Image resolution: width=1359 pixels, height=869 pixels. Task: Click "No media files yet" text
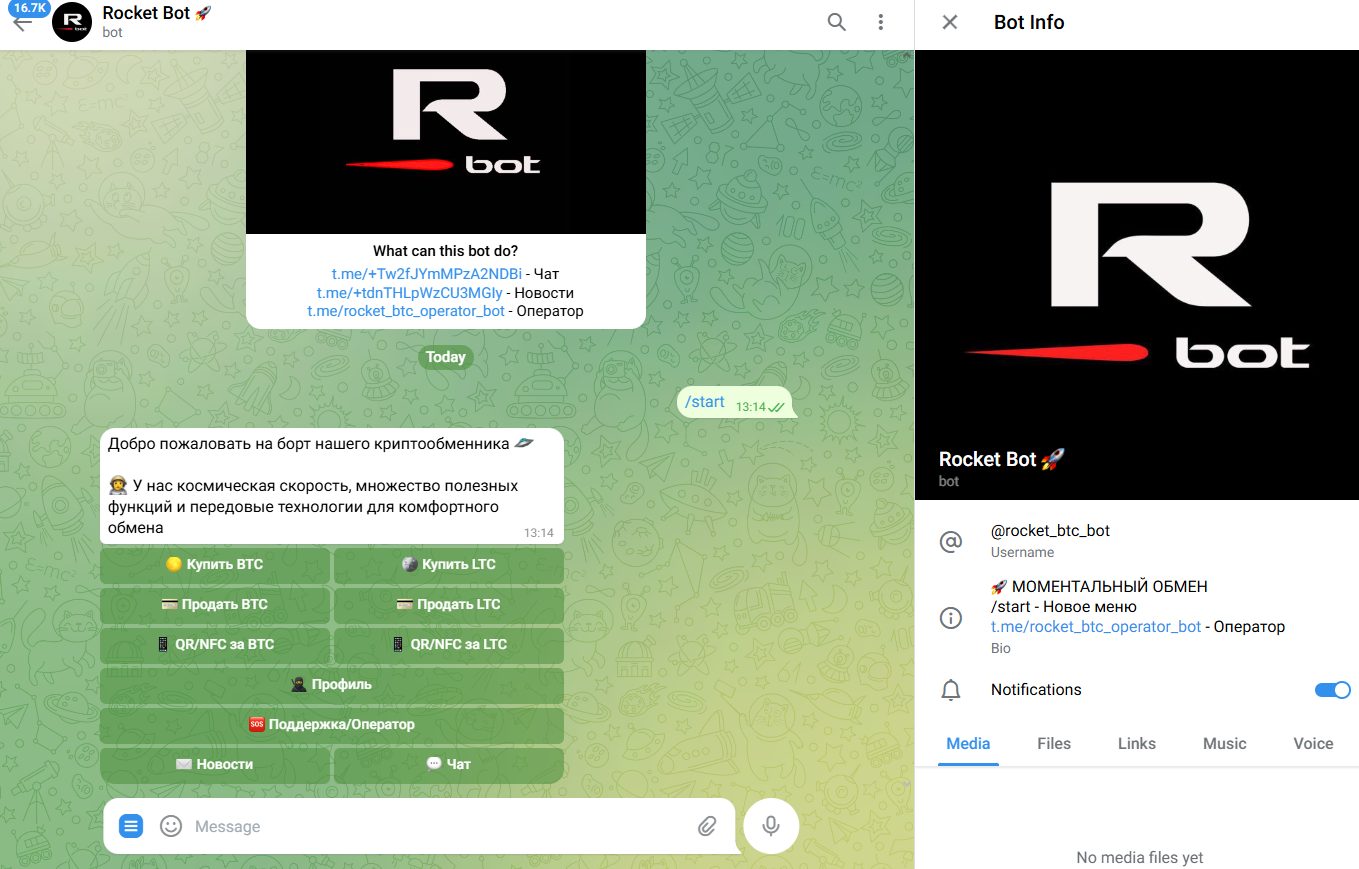1140,857
